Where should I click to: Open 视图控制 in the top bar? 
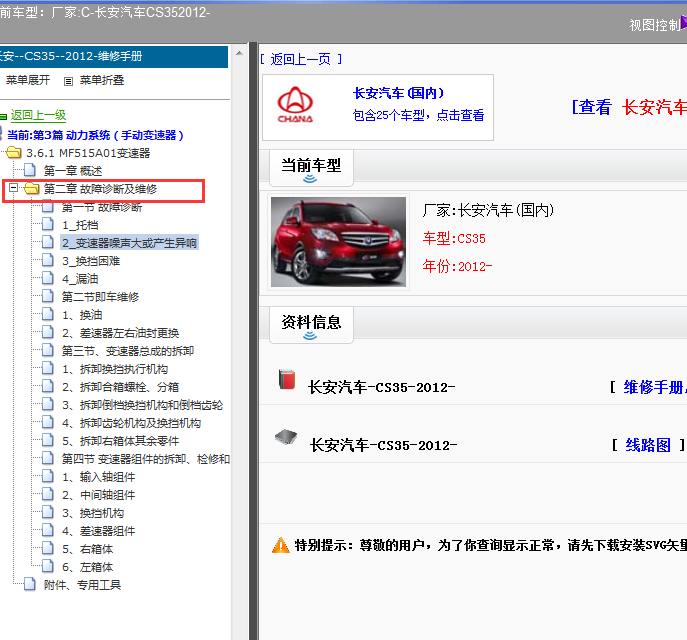[655, 25]
